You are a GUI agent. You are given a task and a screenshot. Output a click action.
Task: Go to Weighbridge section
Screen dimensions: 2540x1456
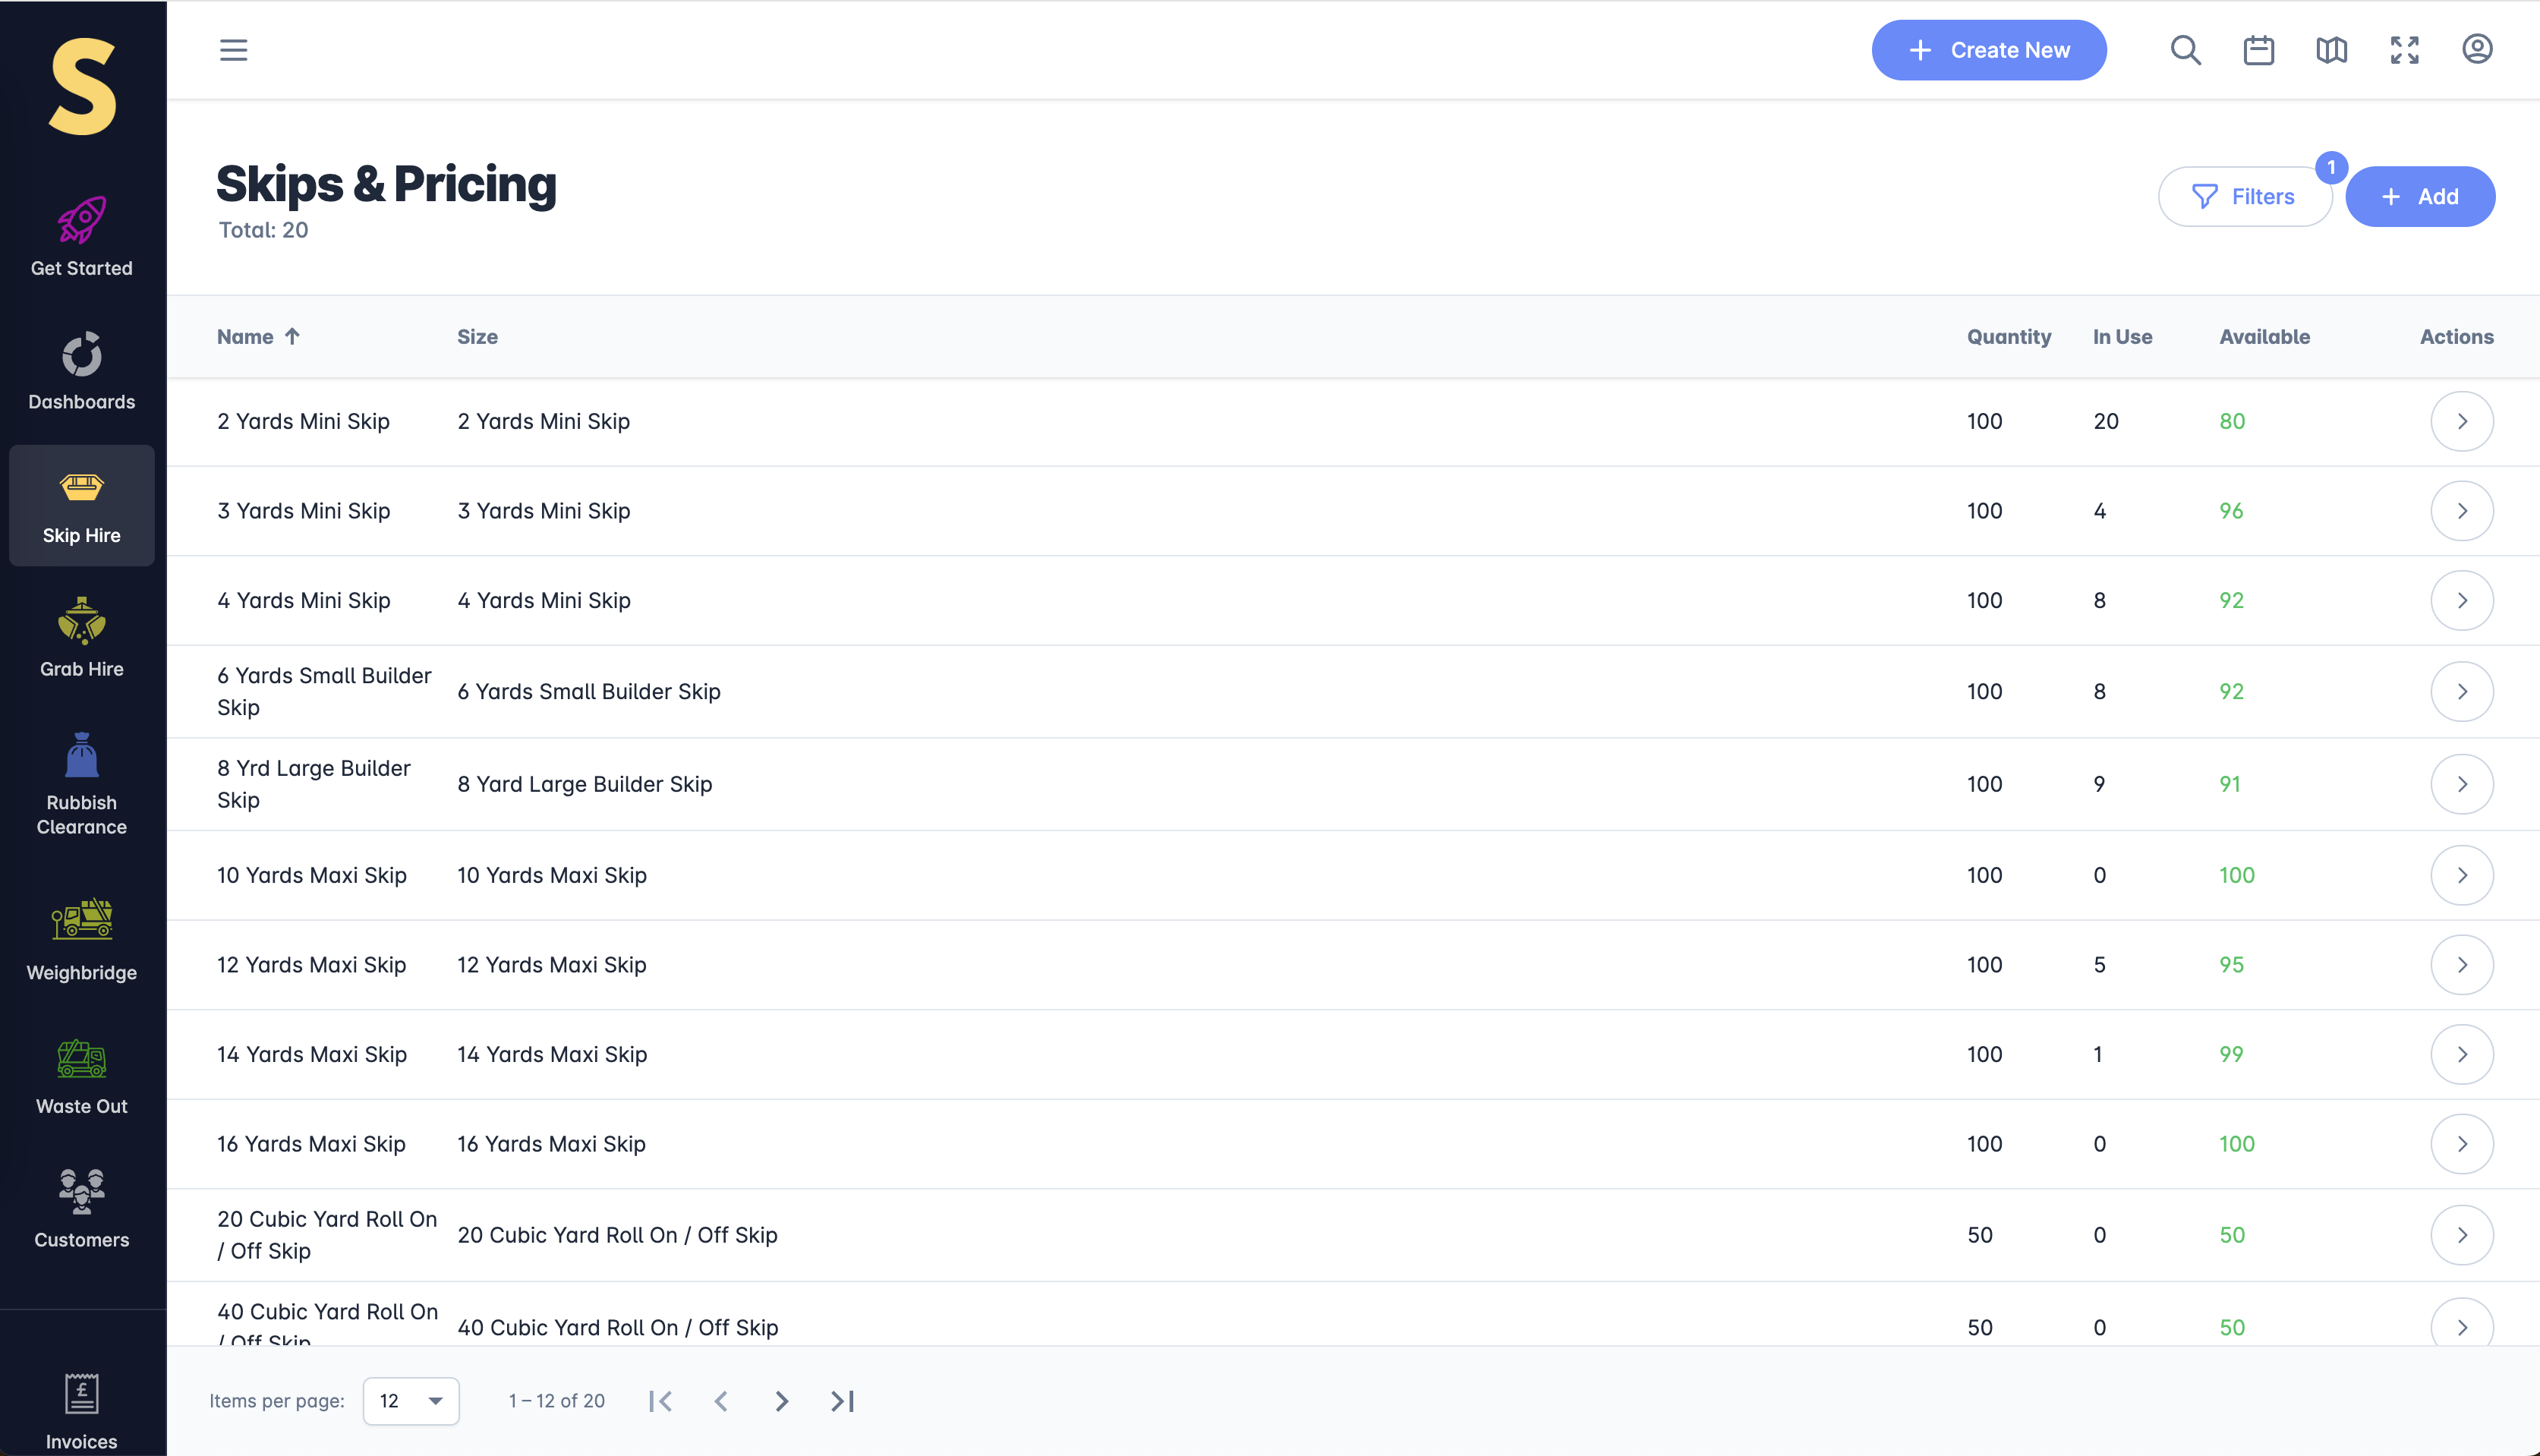(81, 940)
